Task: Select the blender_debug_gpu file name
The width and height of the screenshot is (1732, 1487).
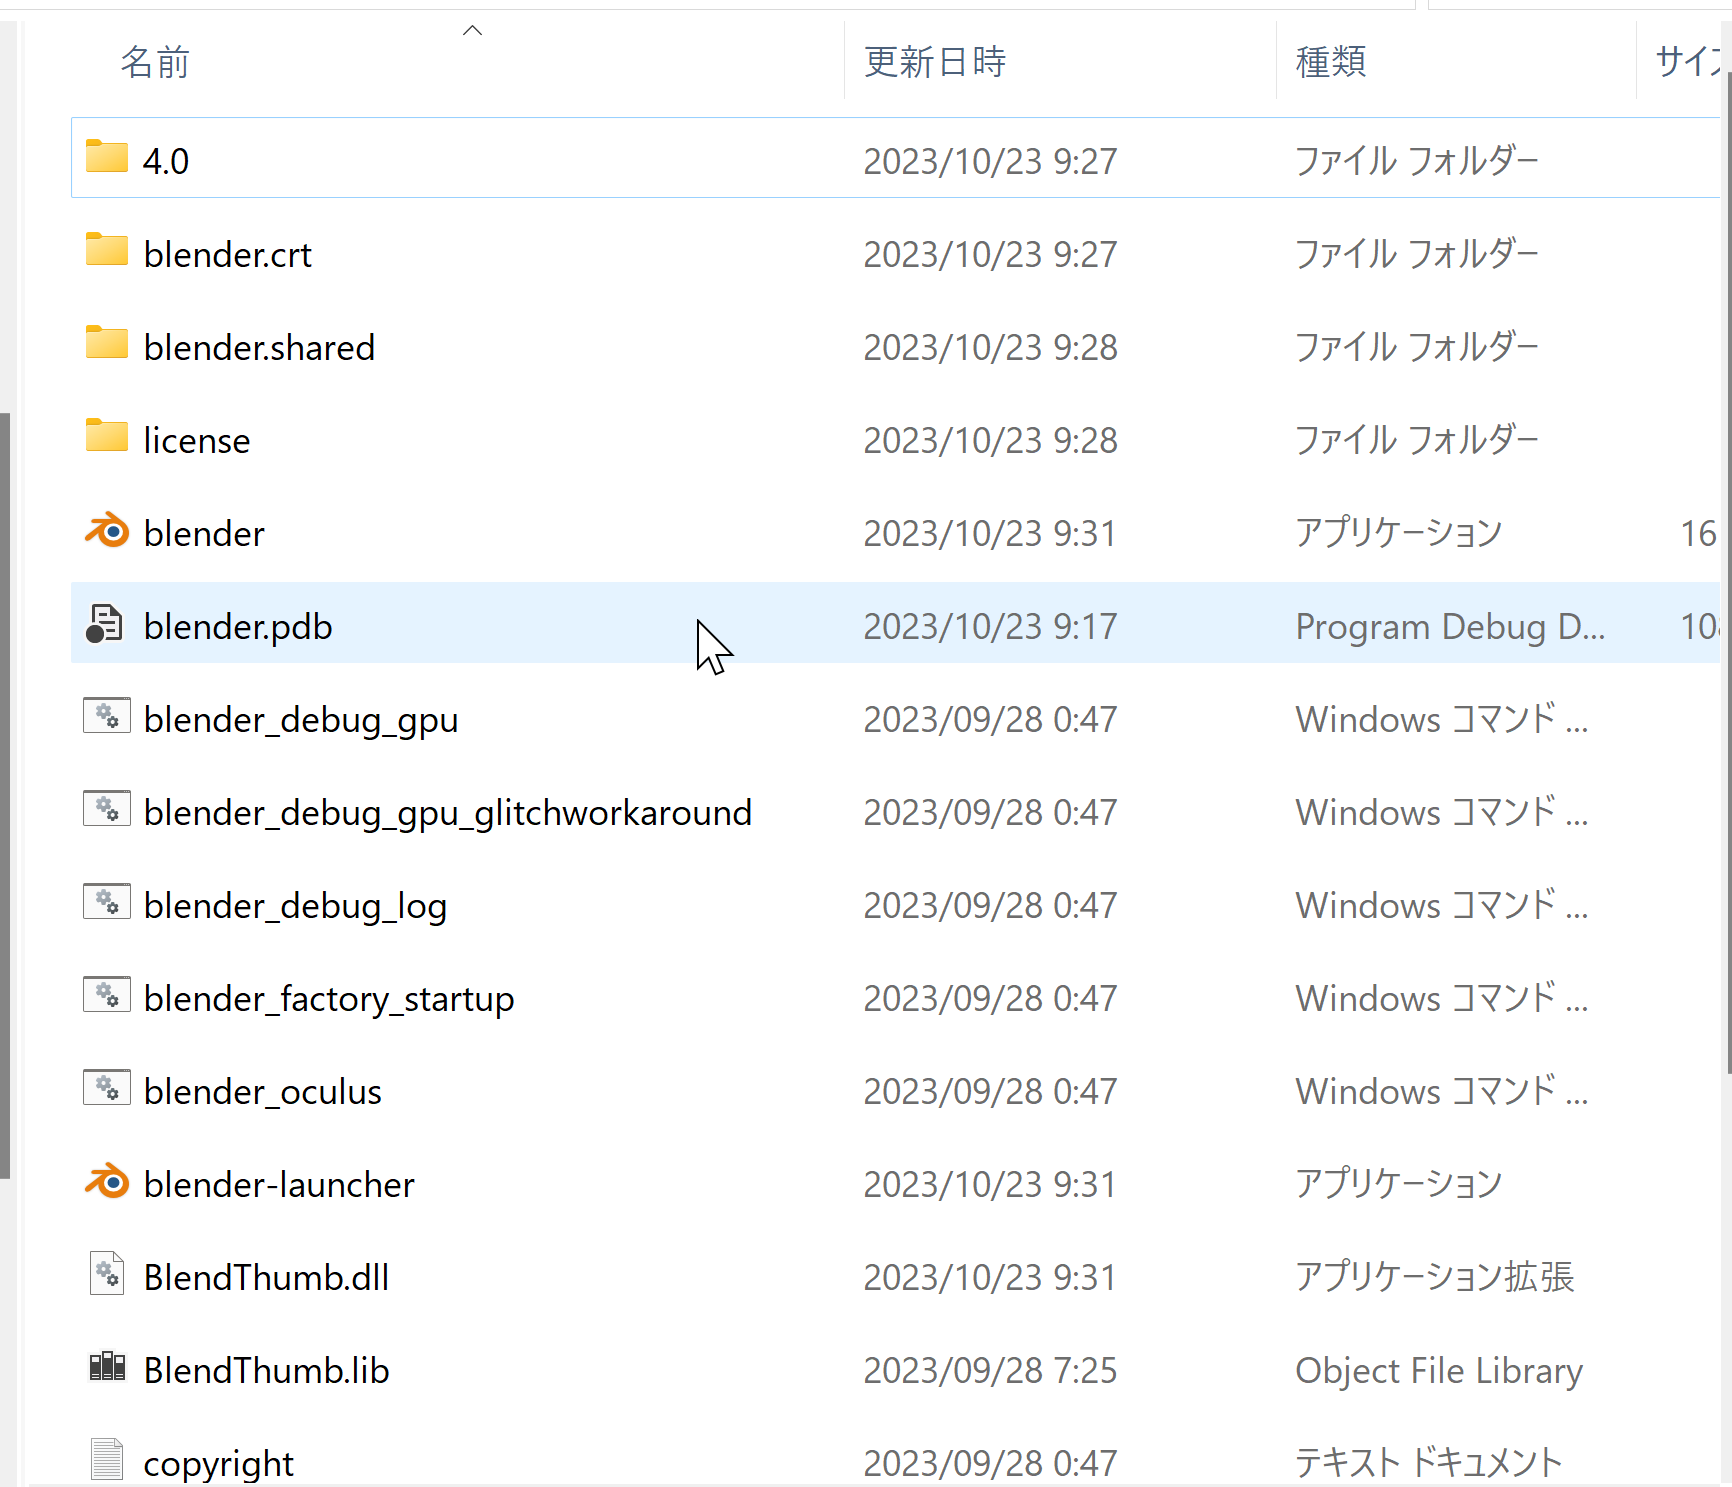Action: click(x=301, y=719)
